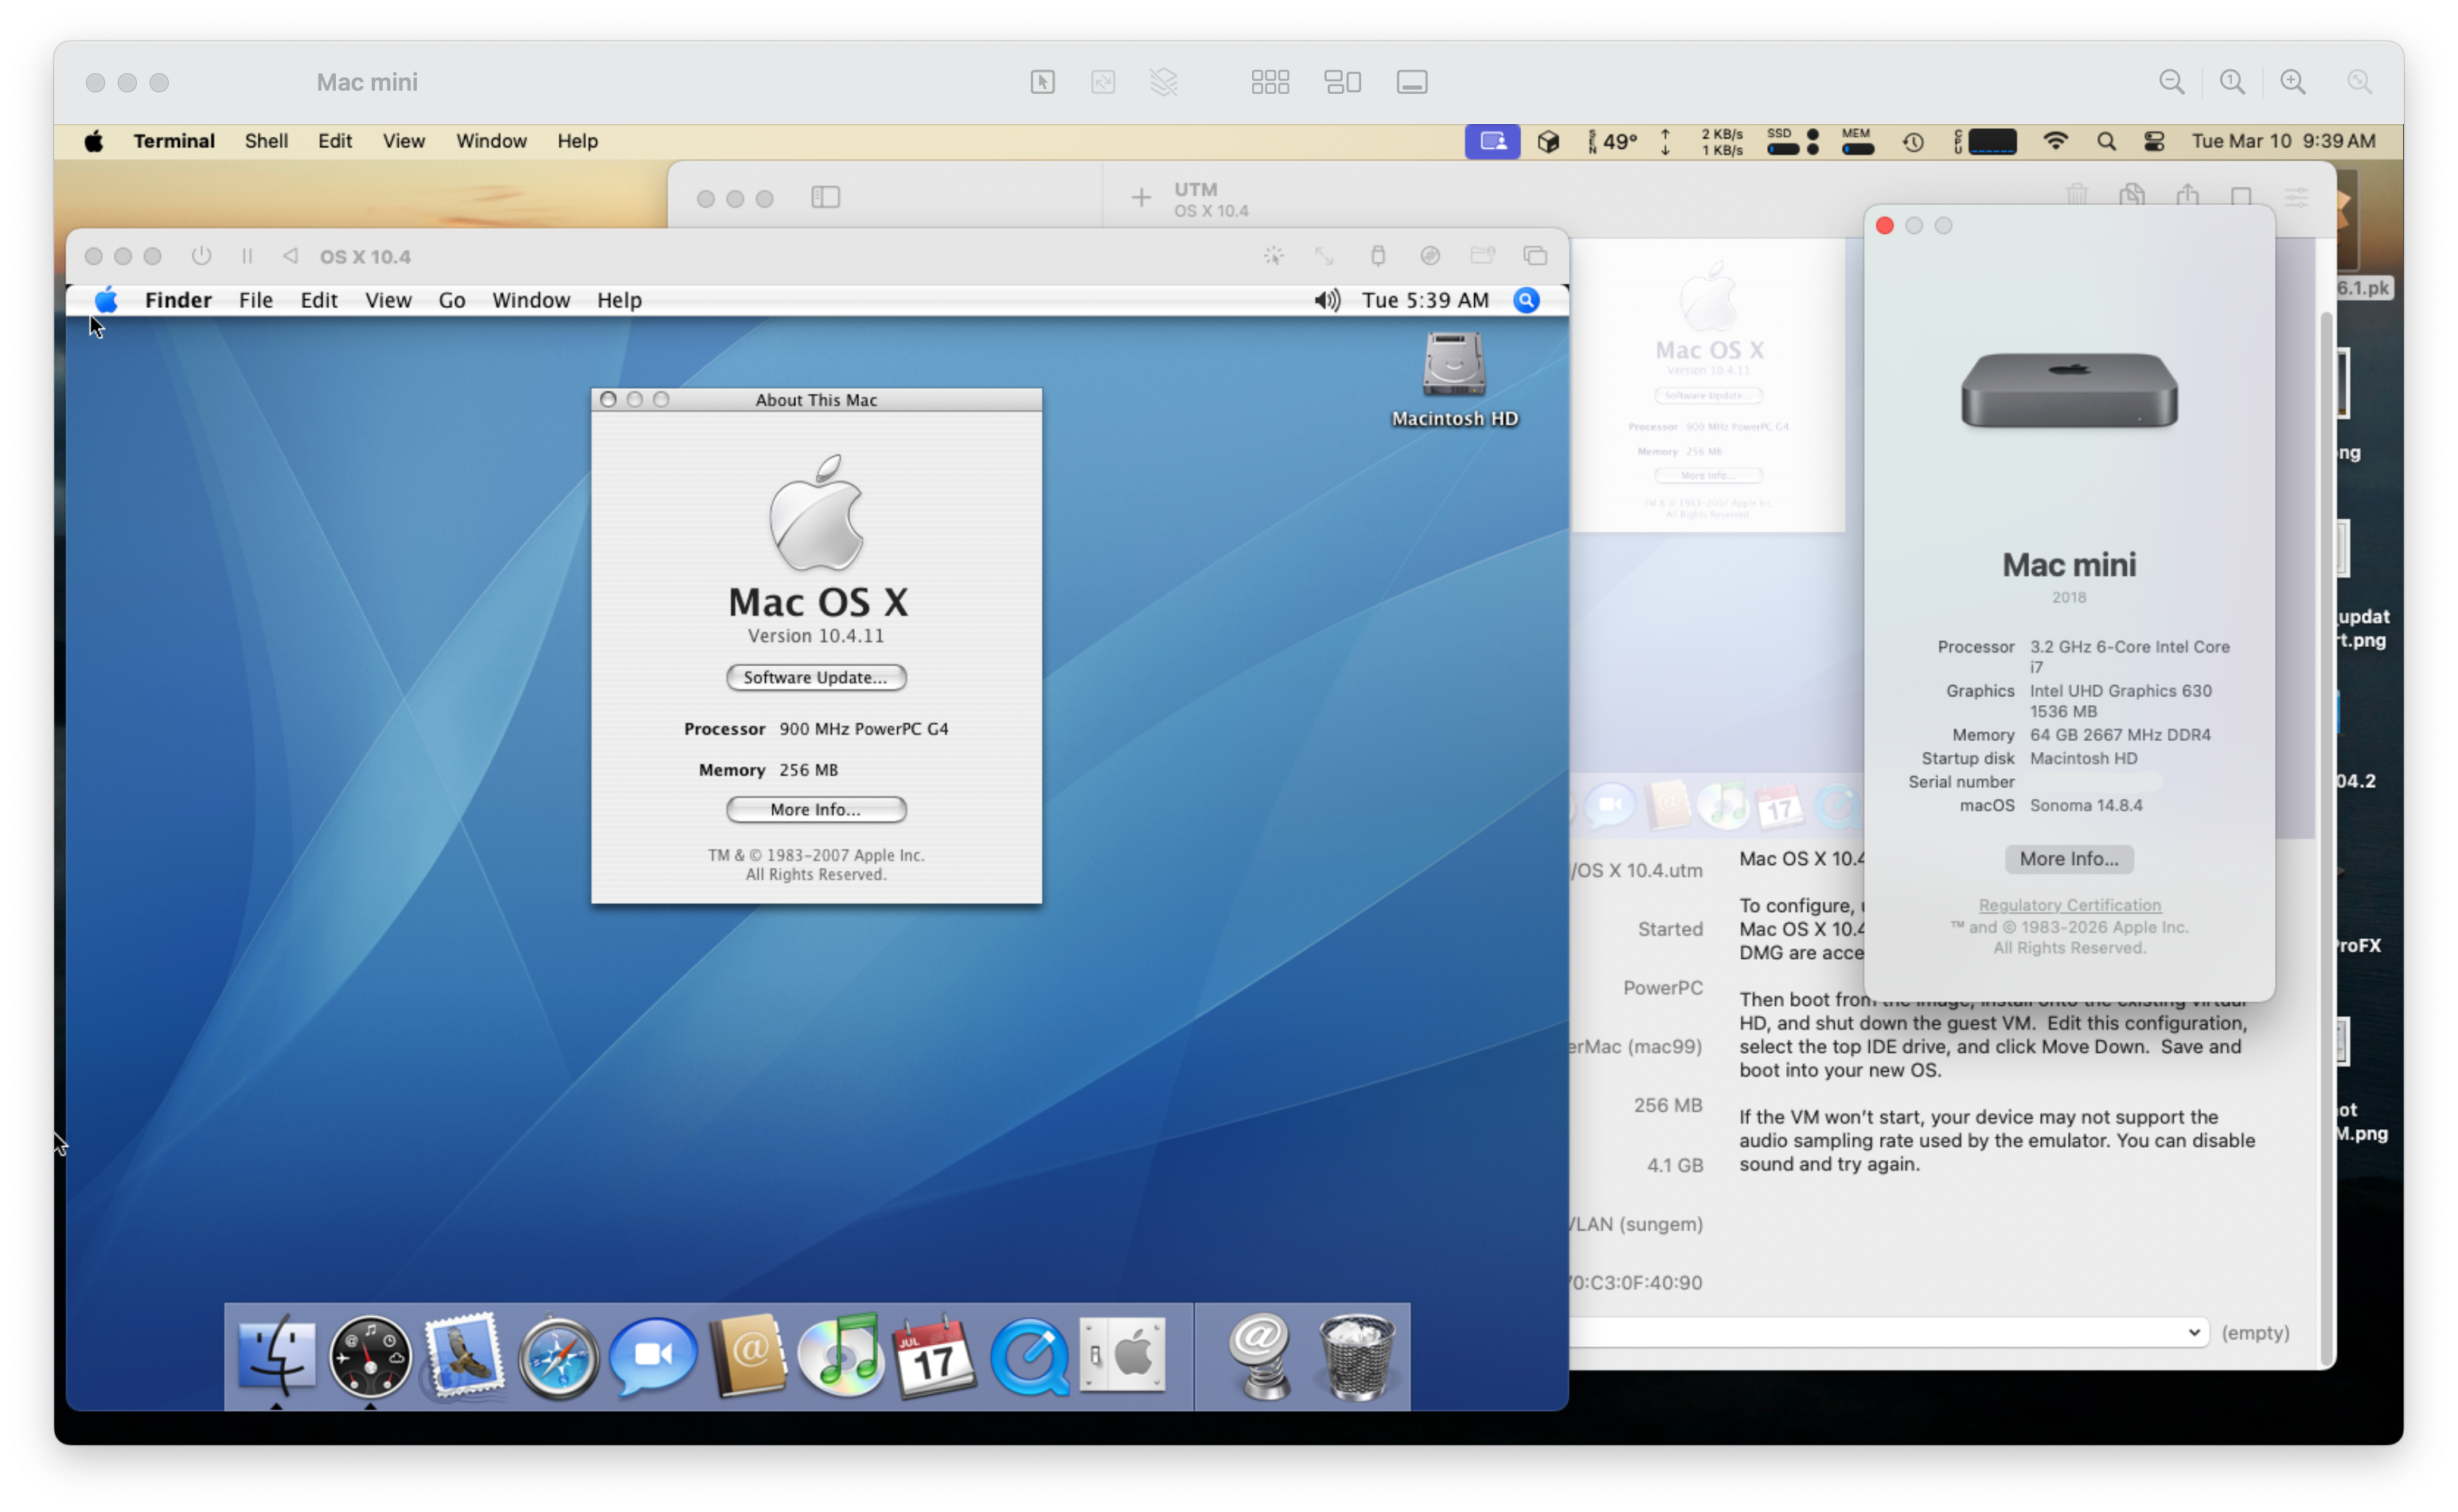Click the share icon in UTM toolbar
Image resolution: width=2458 pixels, height=1512 pixels.
2187,196
